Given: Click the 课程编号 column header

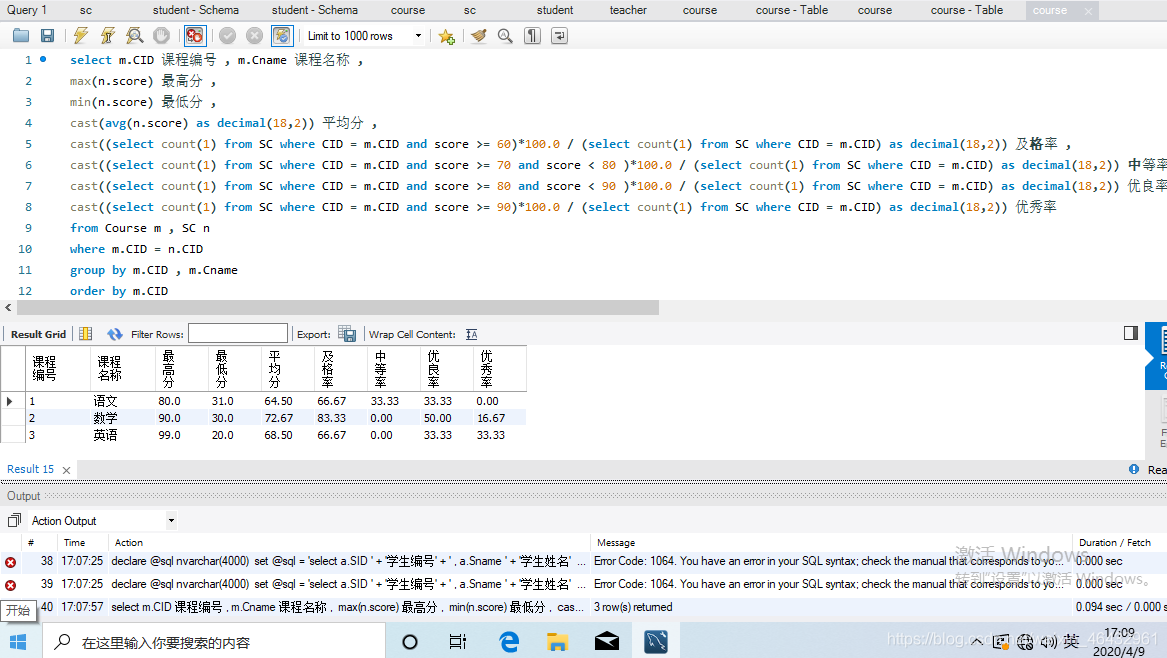Looking at the screenshot, I should [58, 368].
